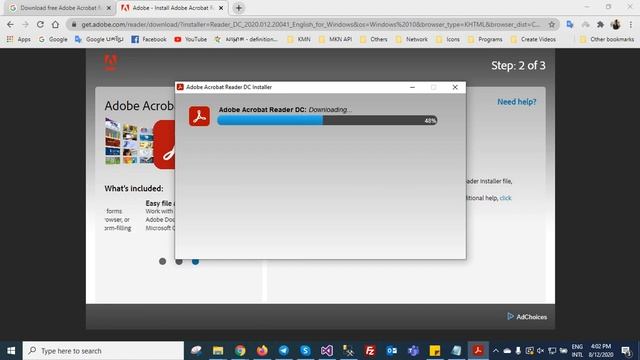Open Outlook from the taskbar
The width and height of the screenshot is (640, 360).
pos(391,351)
